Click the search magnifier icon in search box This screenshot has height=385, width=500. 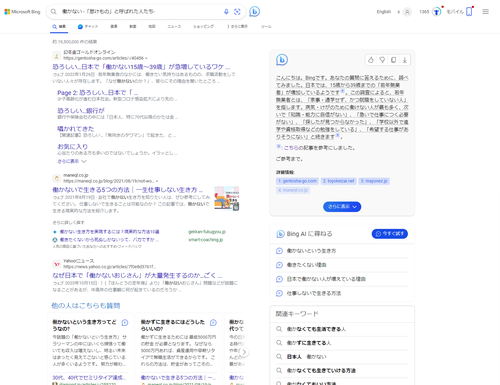point(53,12)
